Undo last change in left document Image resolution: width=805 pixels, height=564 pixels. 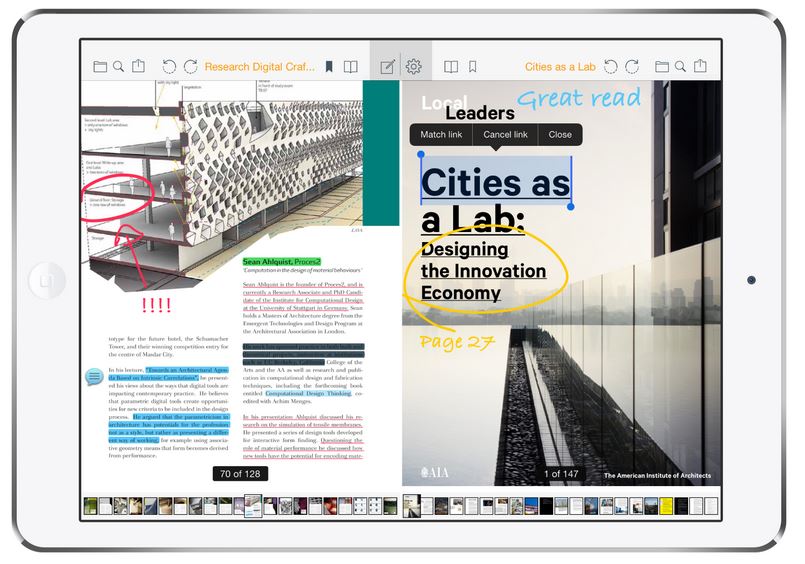click(169, 67)
